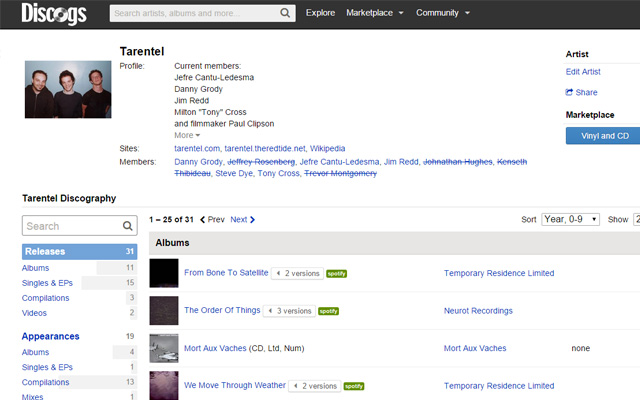Open the Marketplace dropdown menu

click(375, 13)
